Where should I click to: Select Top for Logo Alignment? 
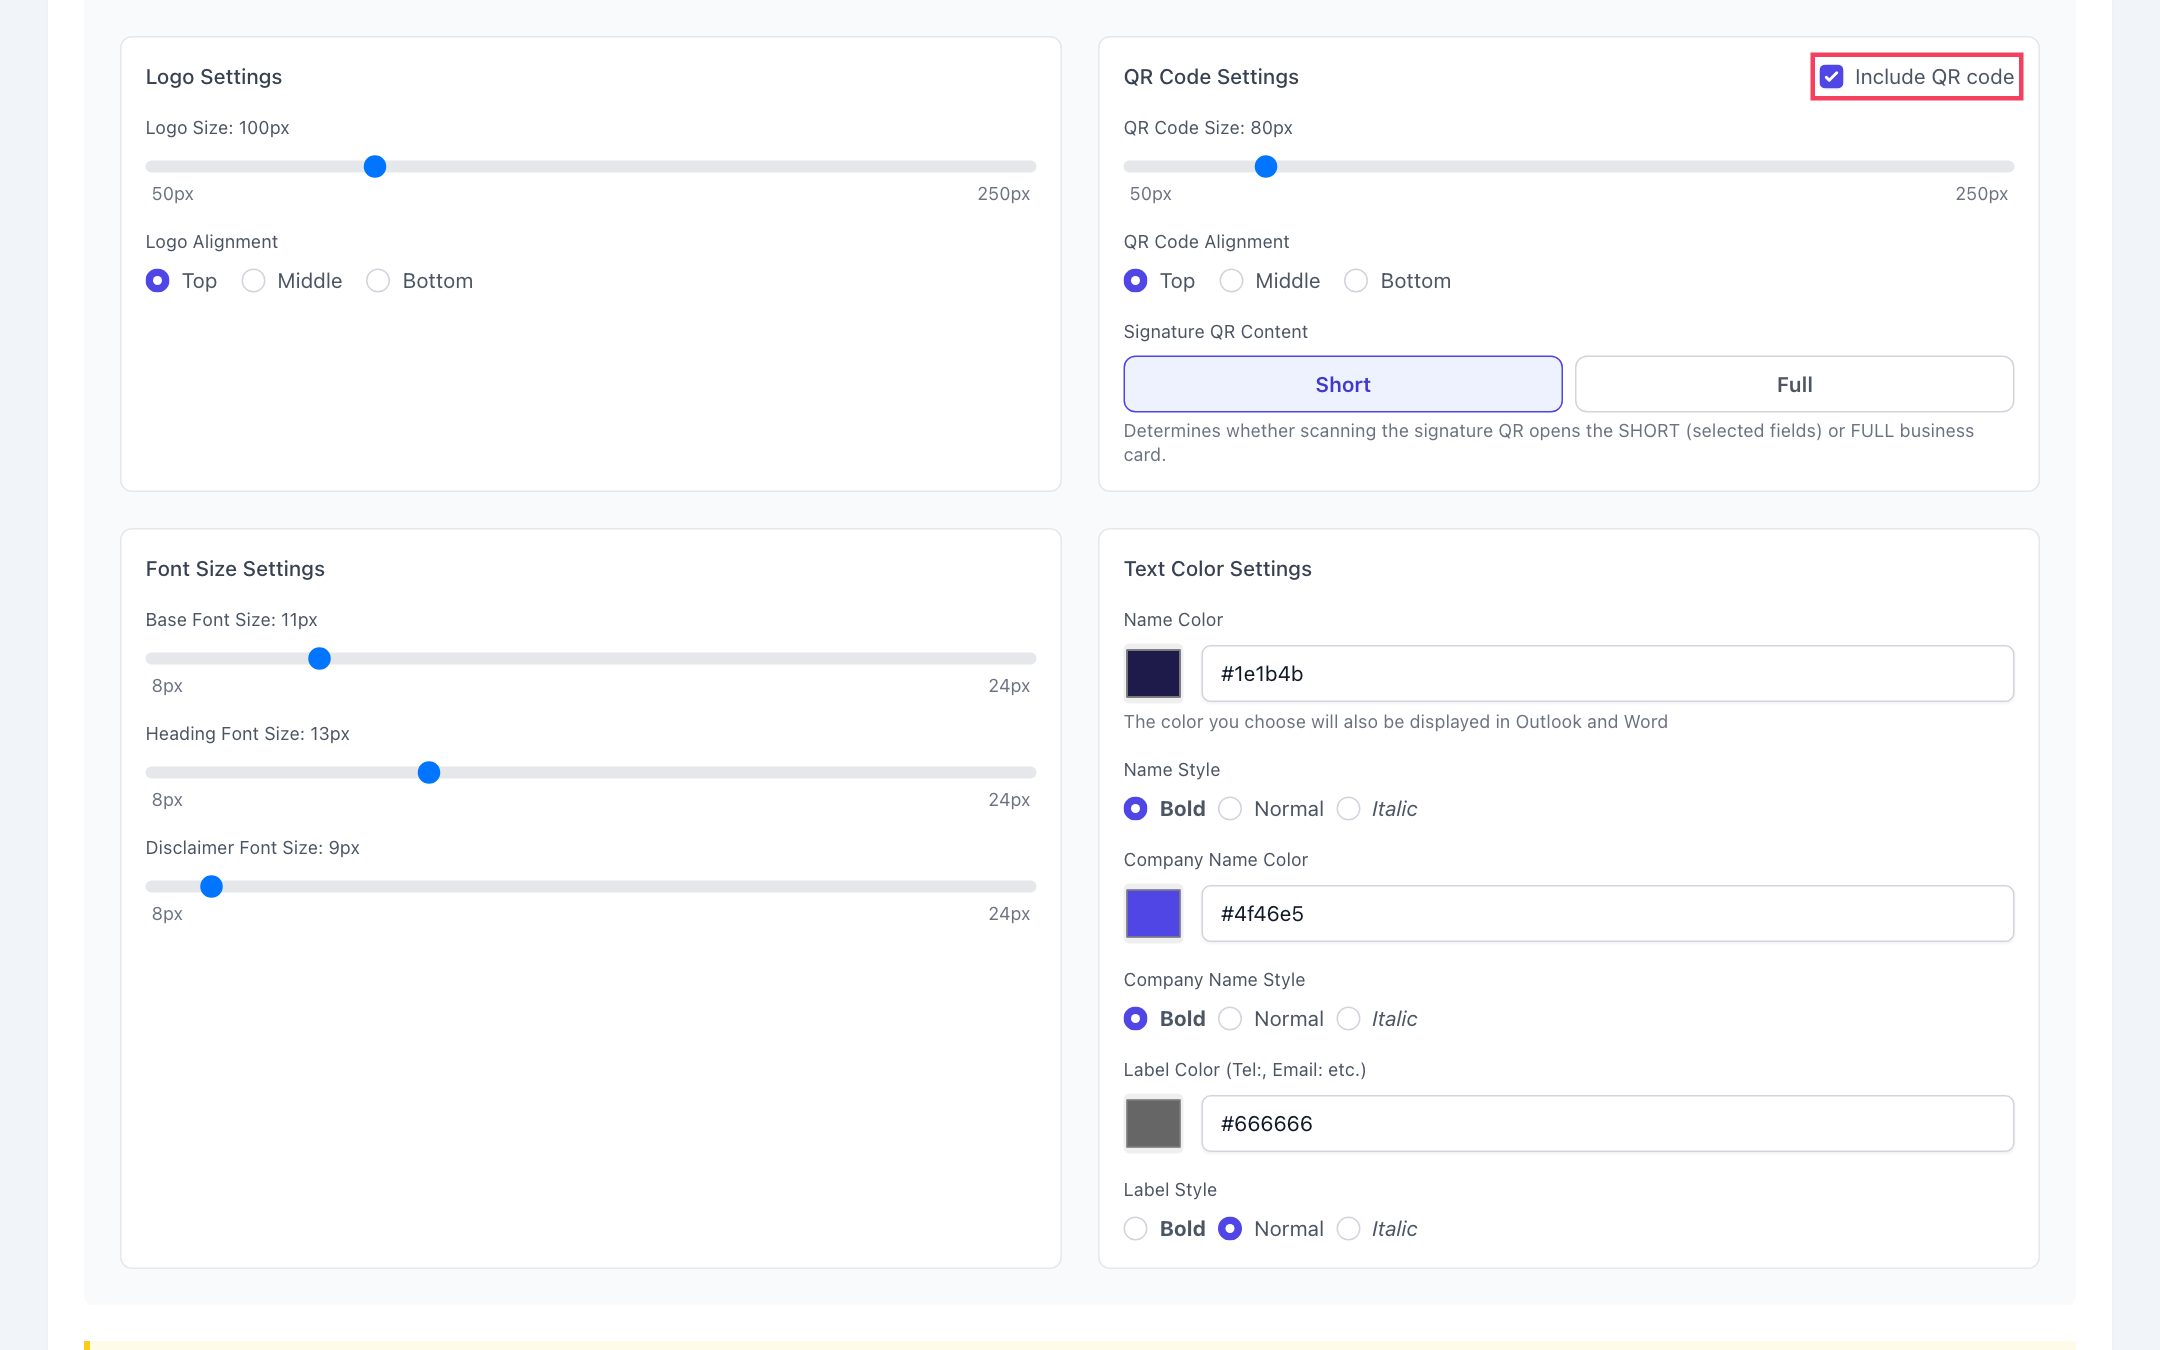point(157,281)
